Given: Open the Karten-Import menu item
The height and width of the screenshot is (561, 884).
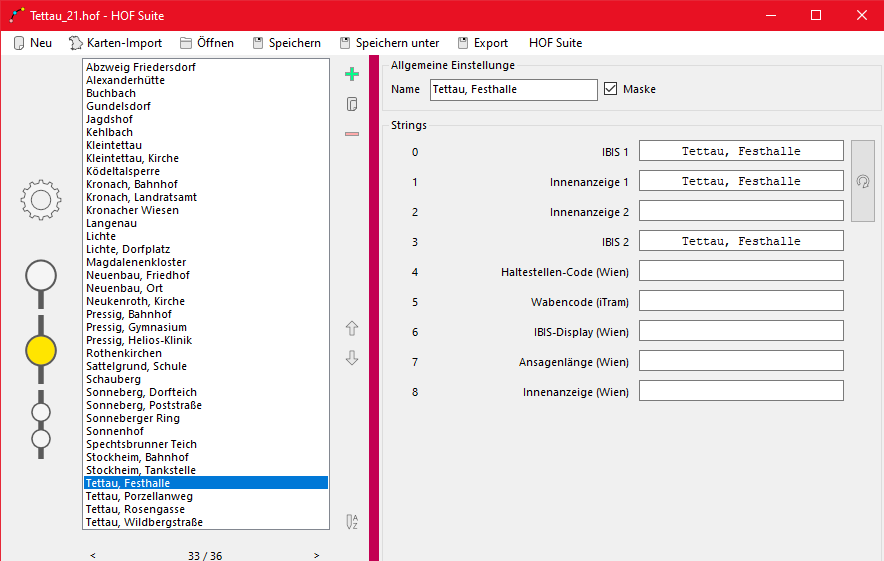Looking at the screenshot, I should [x=115, y=43].
